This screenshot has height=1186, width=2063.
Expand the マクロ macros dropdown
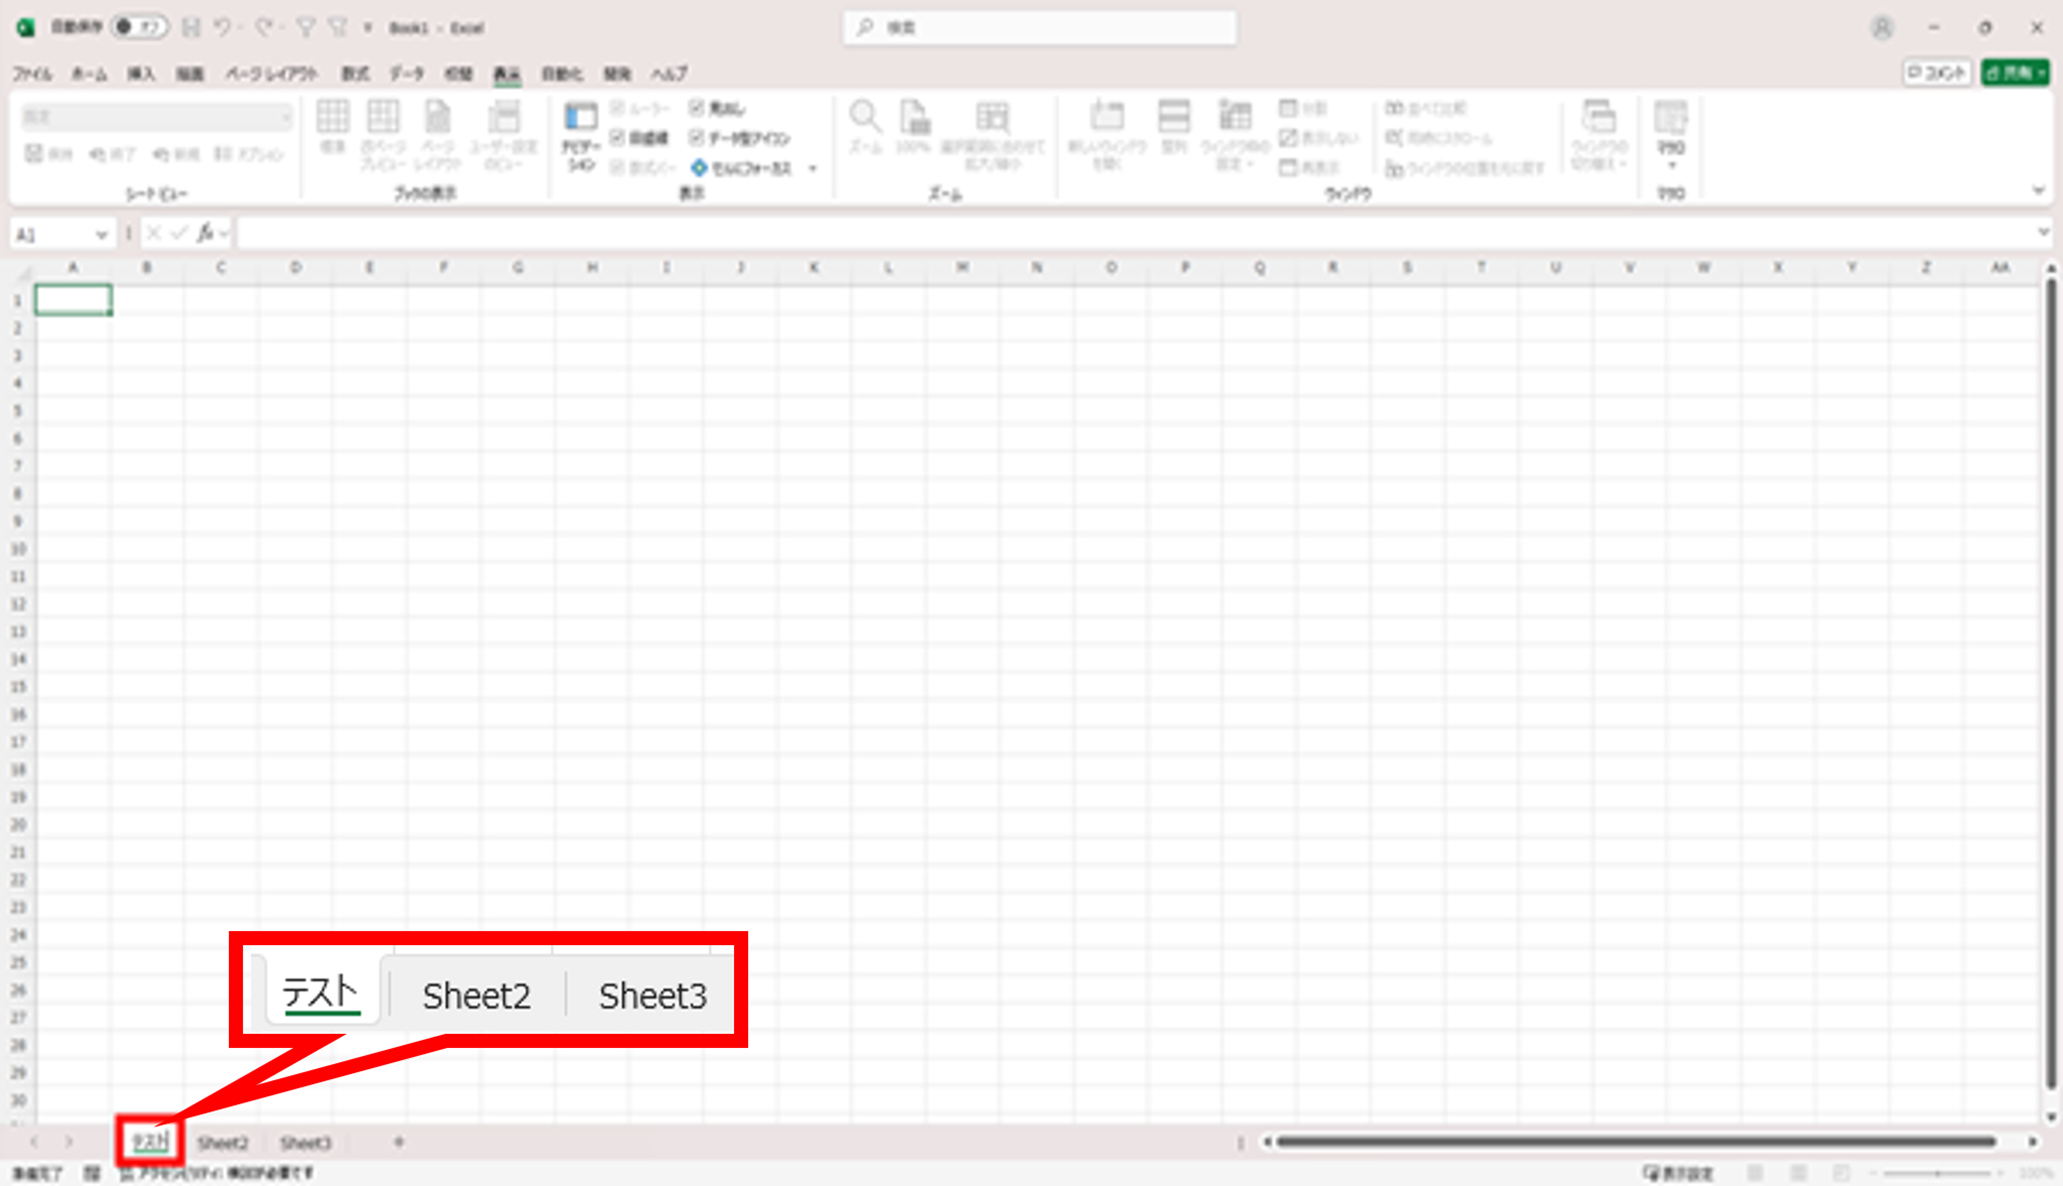point(1671,165)
